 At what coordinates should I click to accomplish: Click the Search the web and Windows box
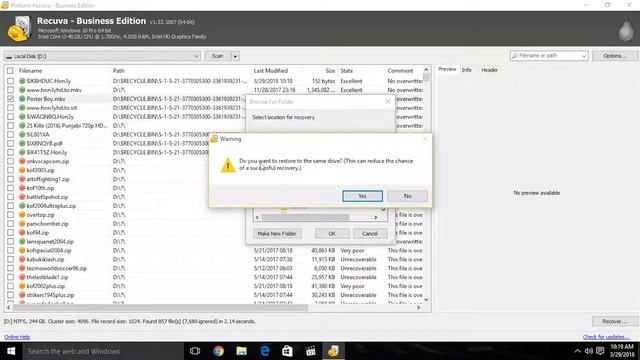(102, 351)
